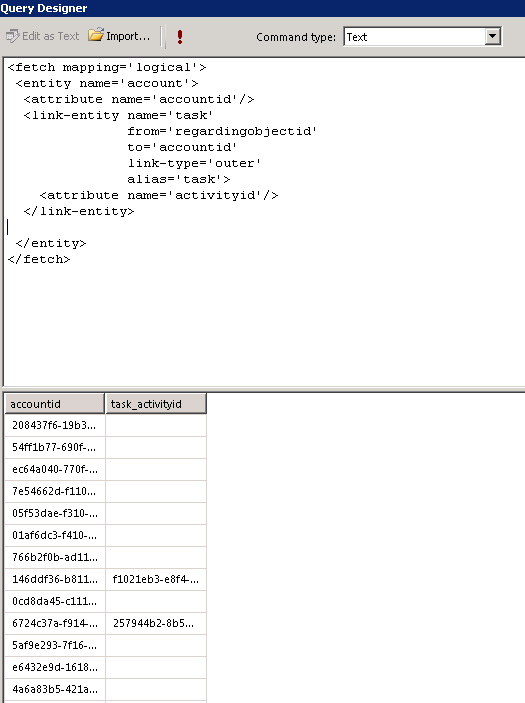The image size is (525, 703).
Task: Click accountid cell 146ddf36-b811
Action: [55, 579]
